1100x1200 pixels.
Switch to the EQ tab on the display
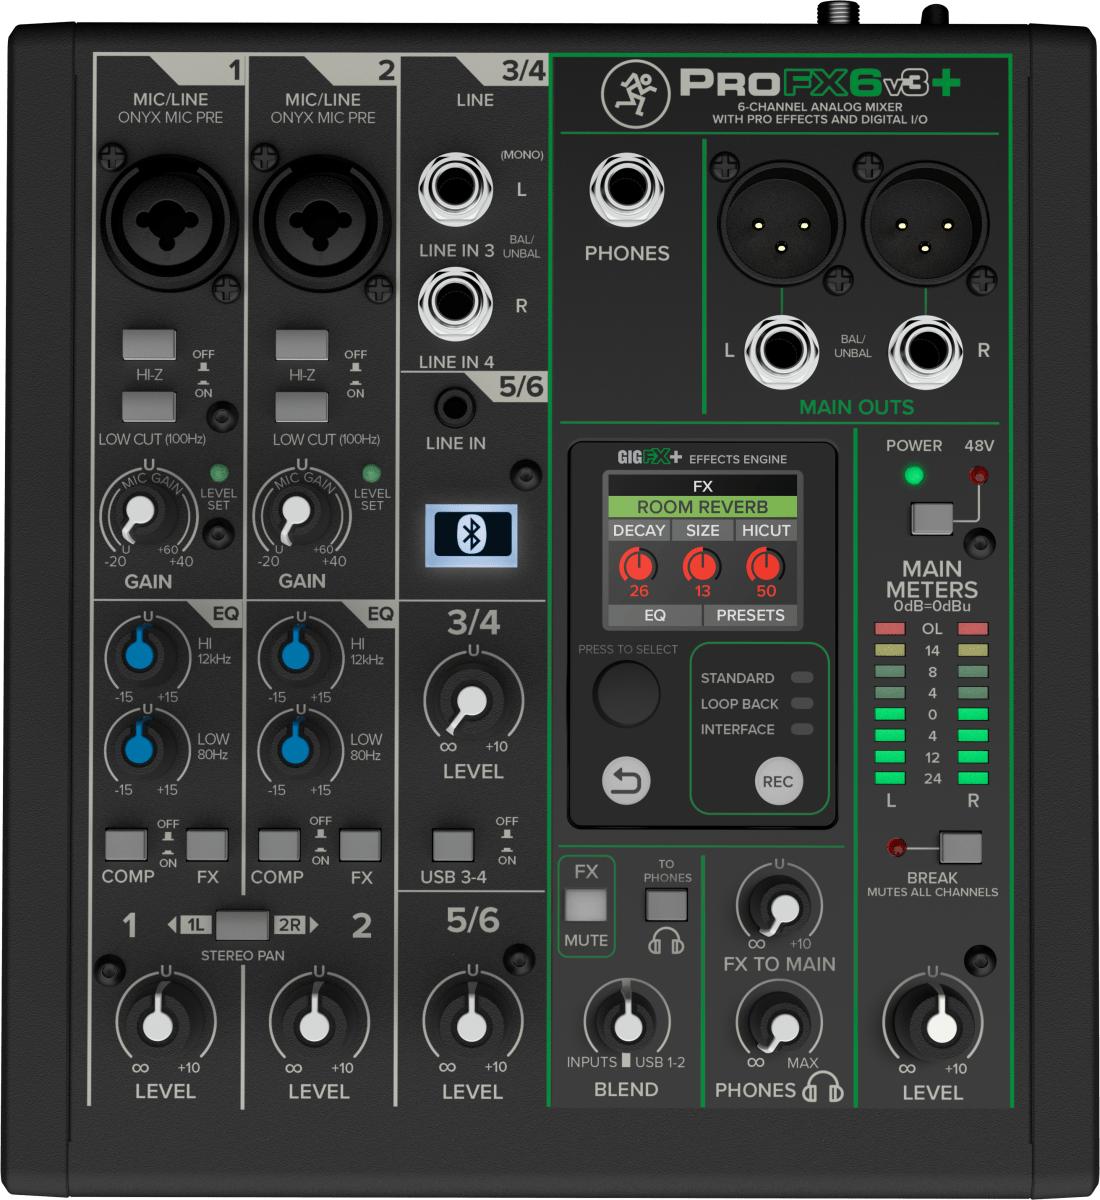pyautogui.click(x=654, y=616)
